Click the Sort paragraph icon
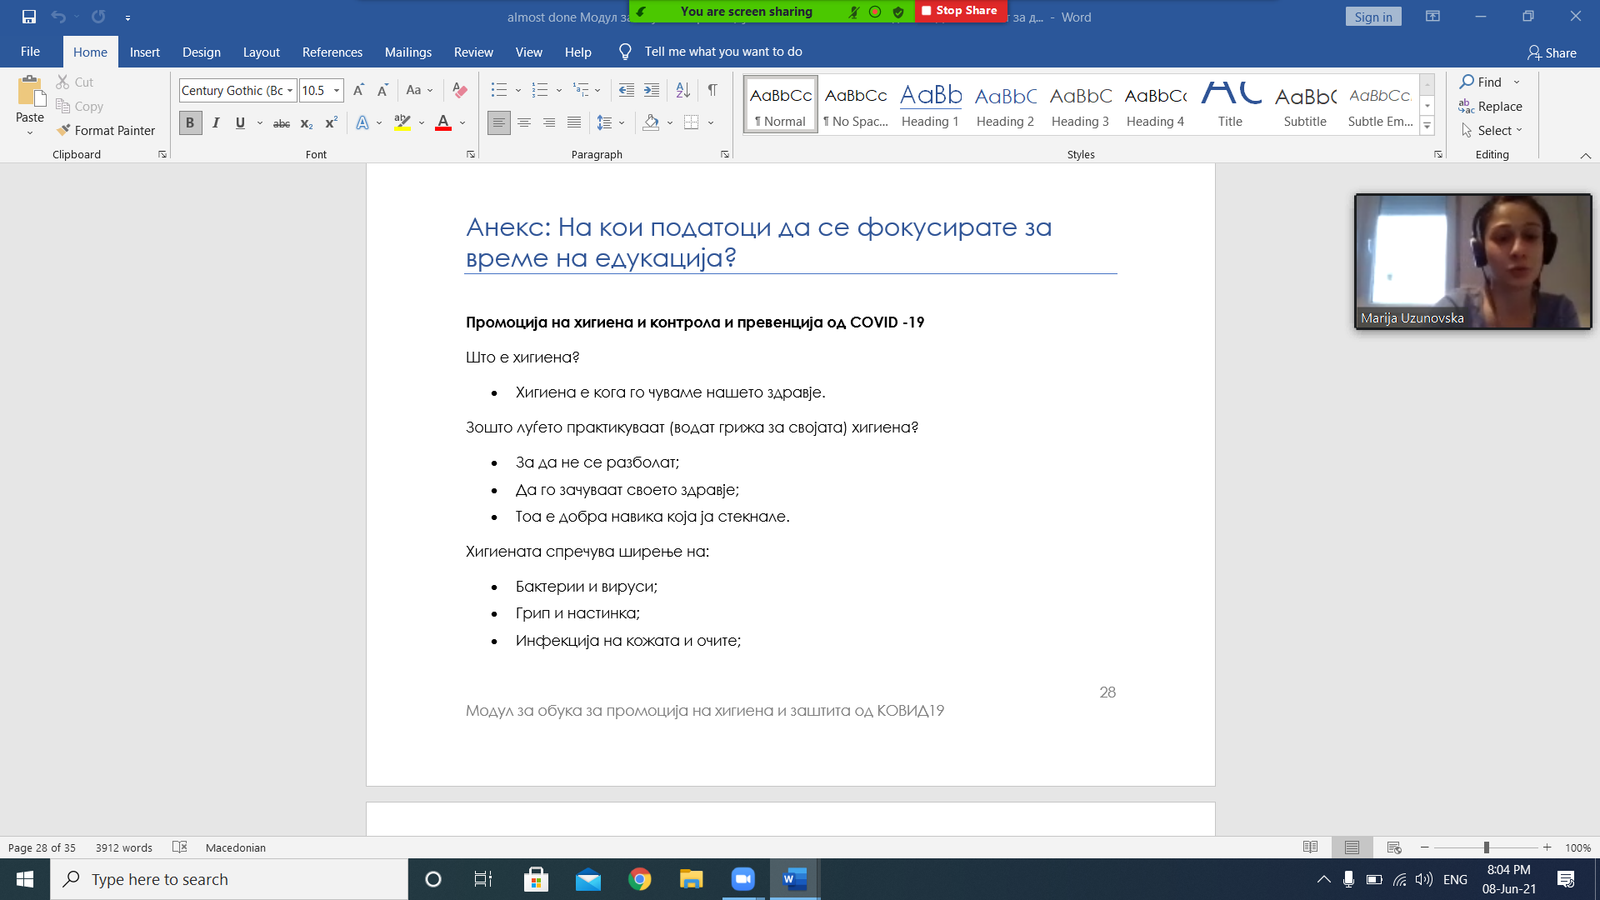Viewport: 1600px width, 900px height. click(x=683, y=90)
